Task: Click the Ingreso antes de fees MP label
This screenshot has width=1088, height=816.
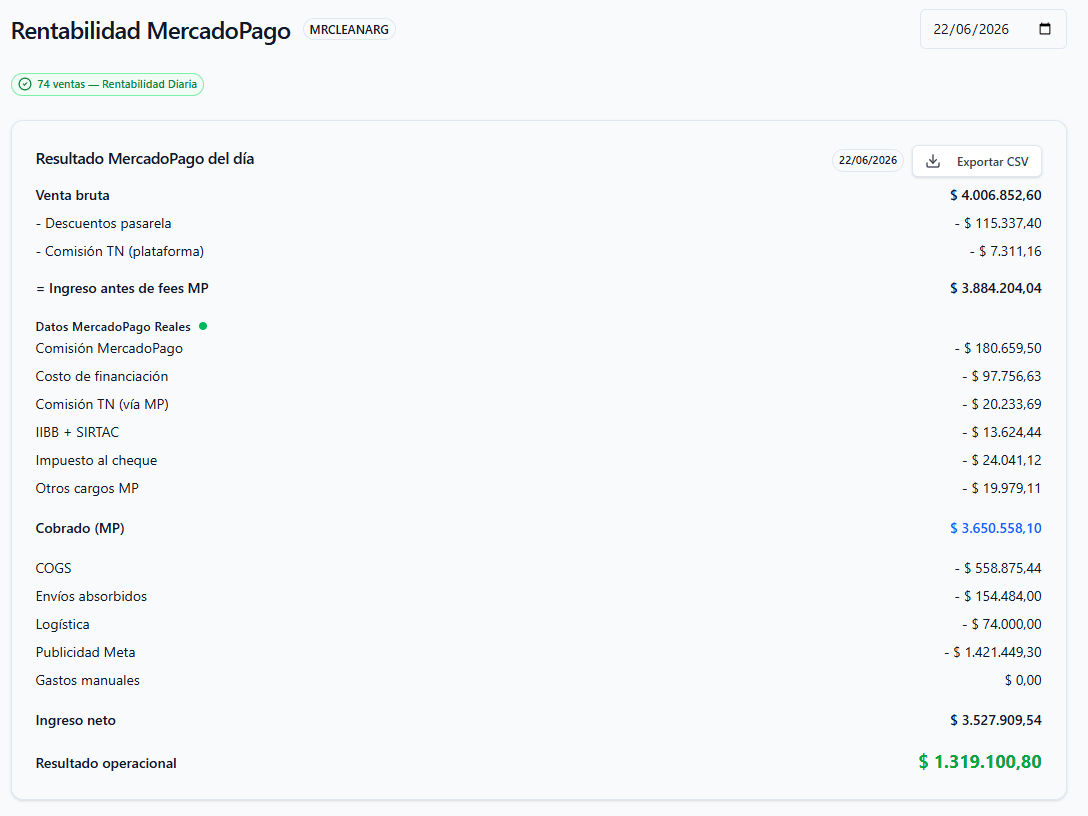Action: point(122,289)
